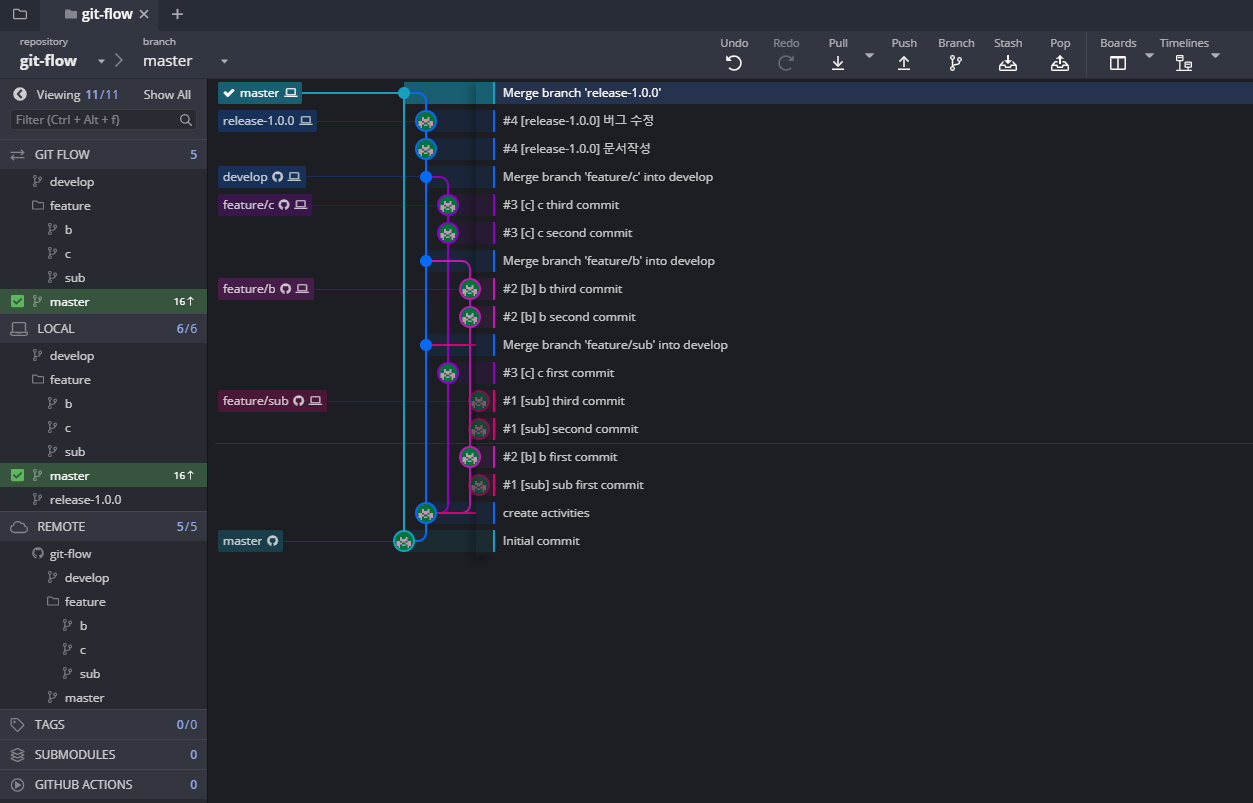Click the checkmark beside master under LOCAL
Screen dimensions: 1253x803
coord(15,475)
